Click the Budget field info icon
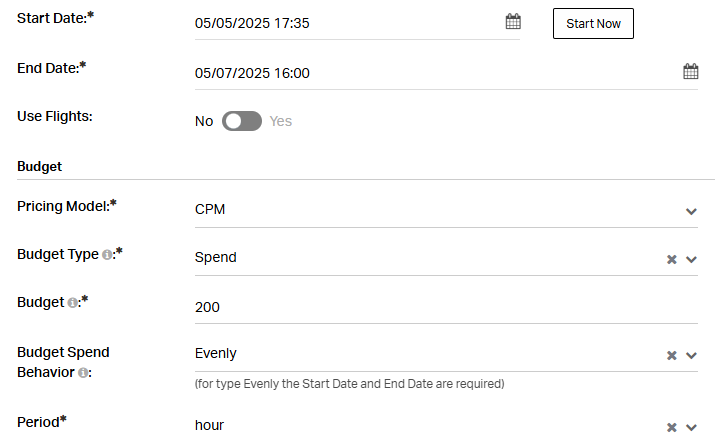The height and width of the screenshot is (442, 715). pos(73,302)
